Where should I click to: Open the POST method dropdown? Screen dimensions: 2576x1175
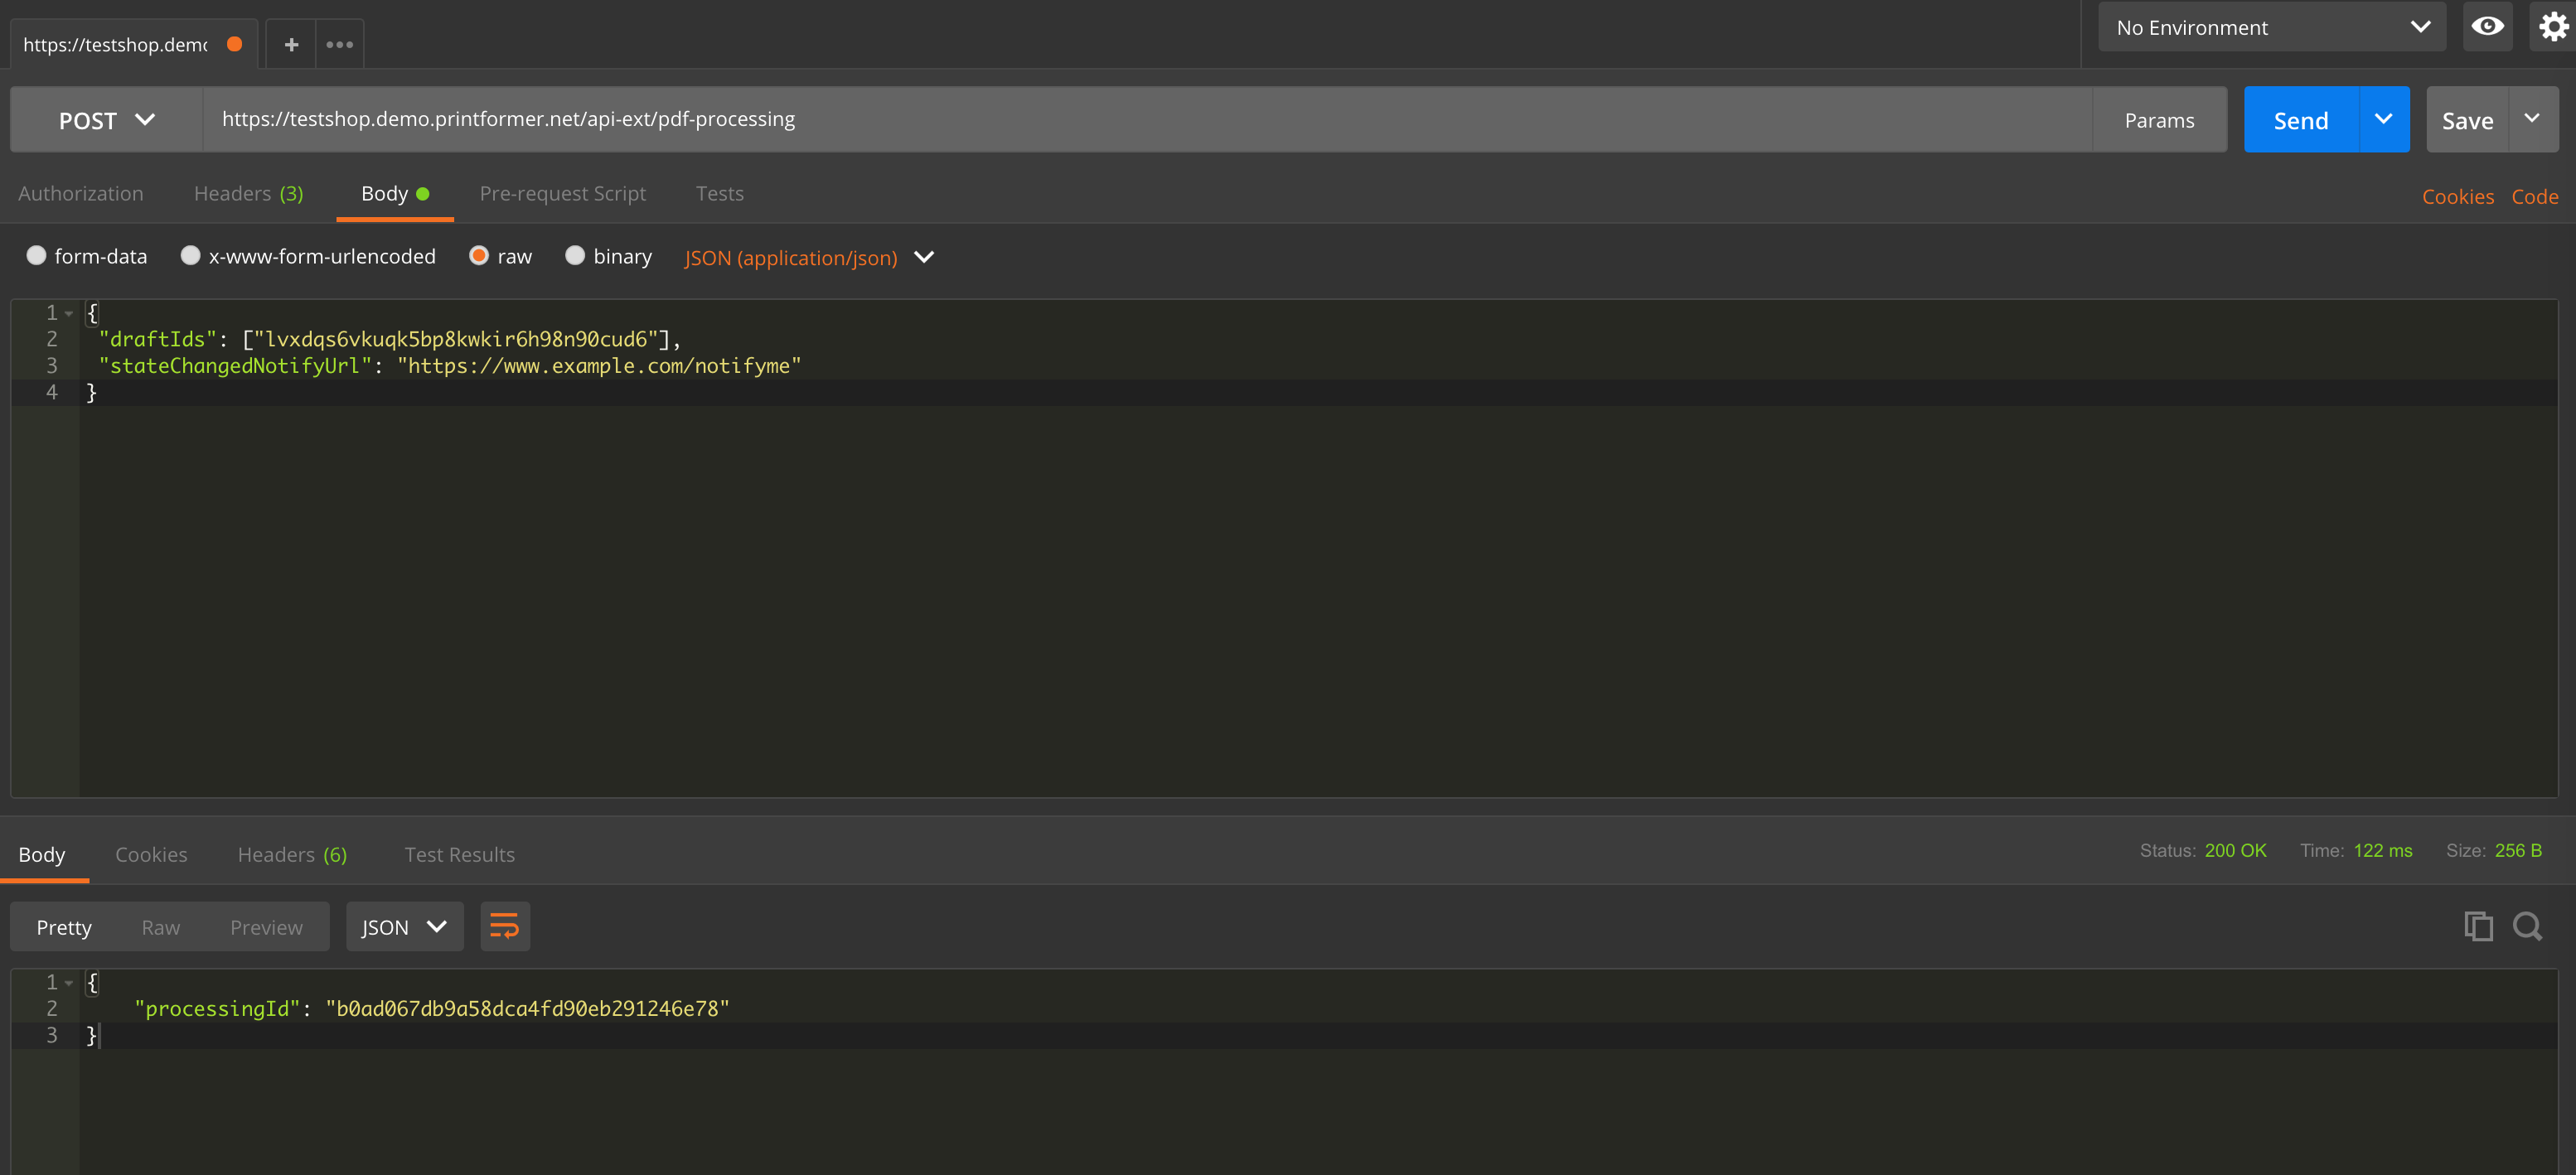pos(107,120)
